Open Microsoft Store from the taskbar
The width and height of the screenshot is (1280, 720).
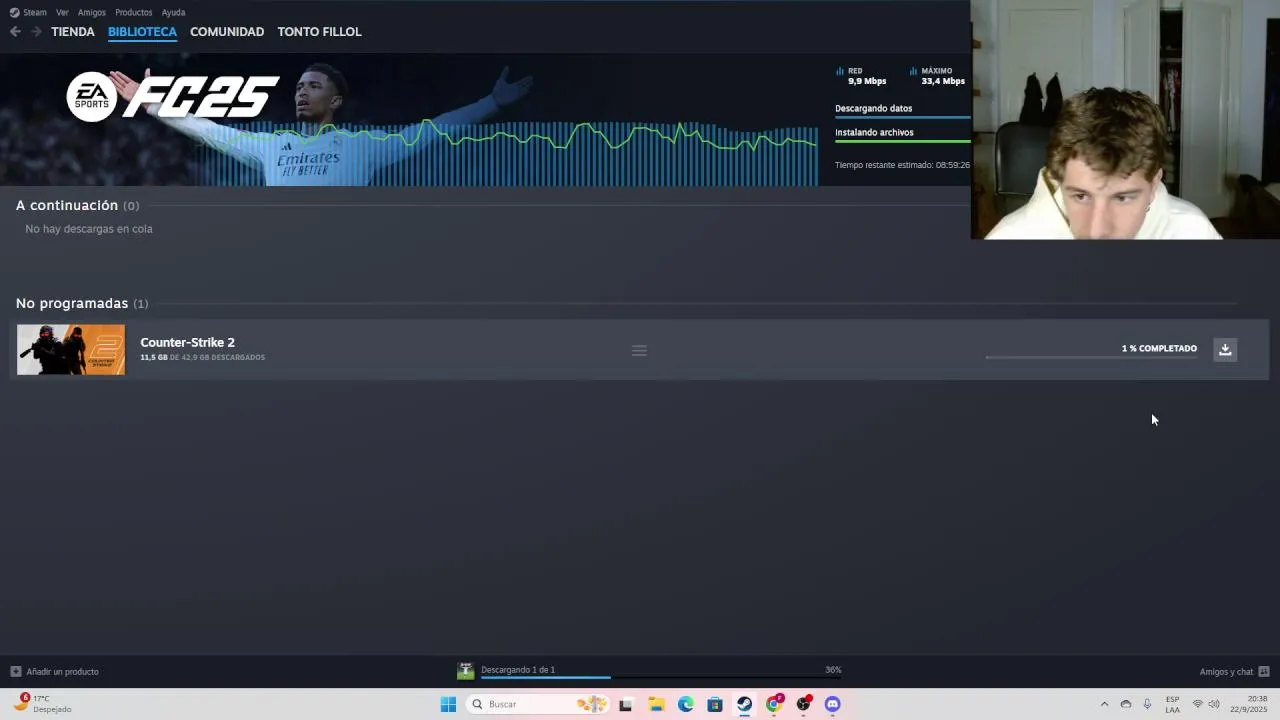[x=714, y=704]
